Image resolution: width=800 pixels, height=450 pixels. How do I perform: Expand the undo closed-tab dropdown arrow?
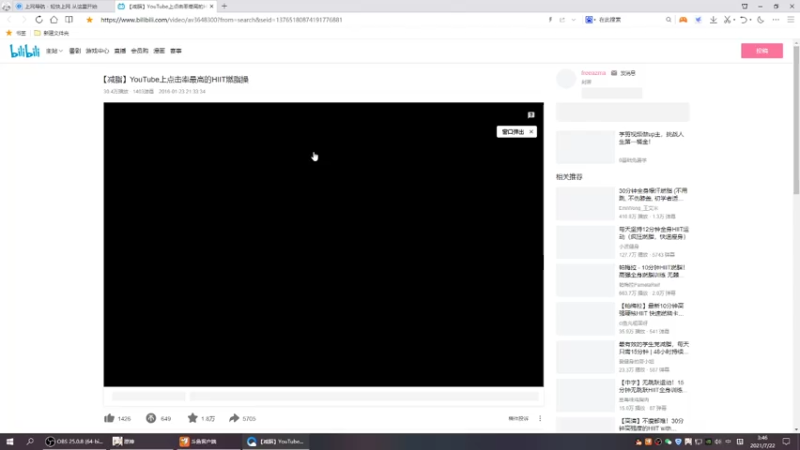pos(751,20)
